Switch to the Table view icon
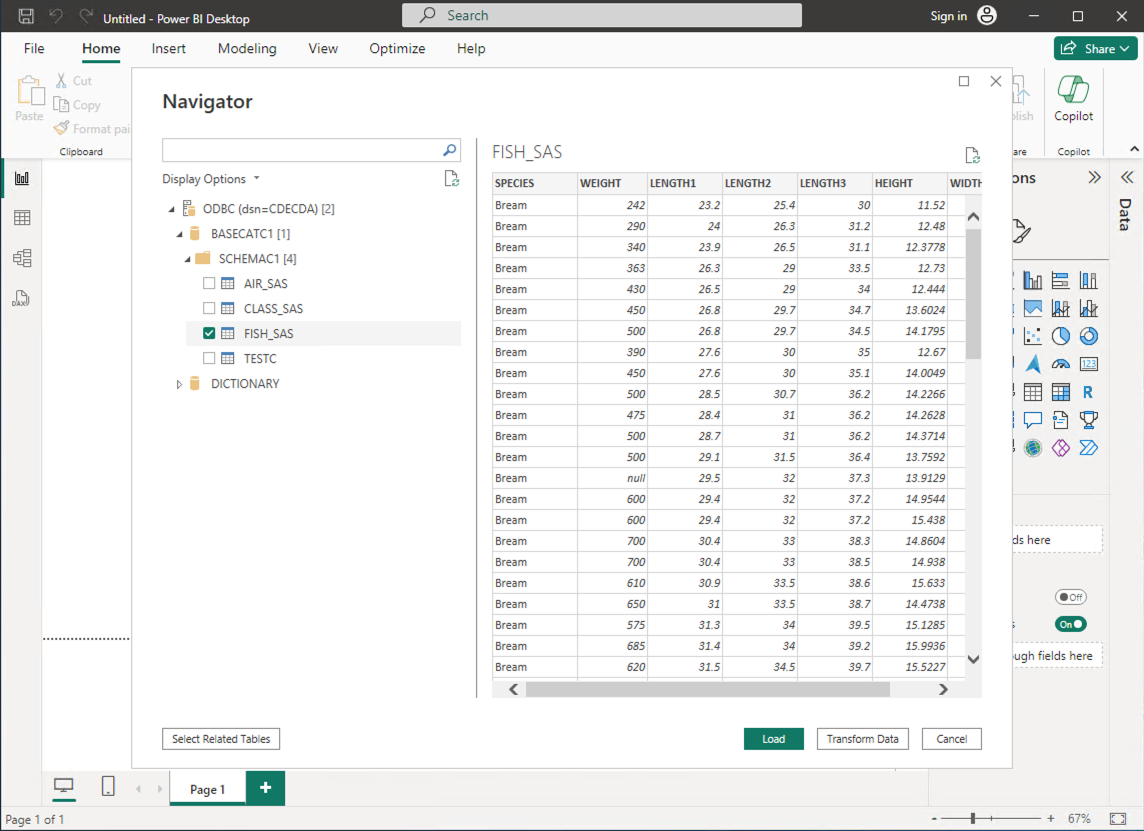Viewport: 1144px width, 831px height. tap(22, 218)
